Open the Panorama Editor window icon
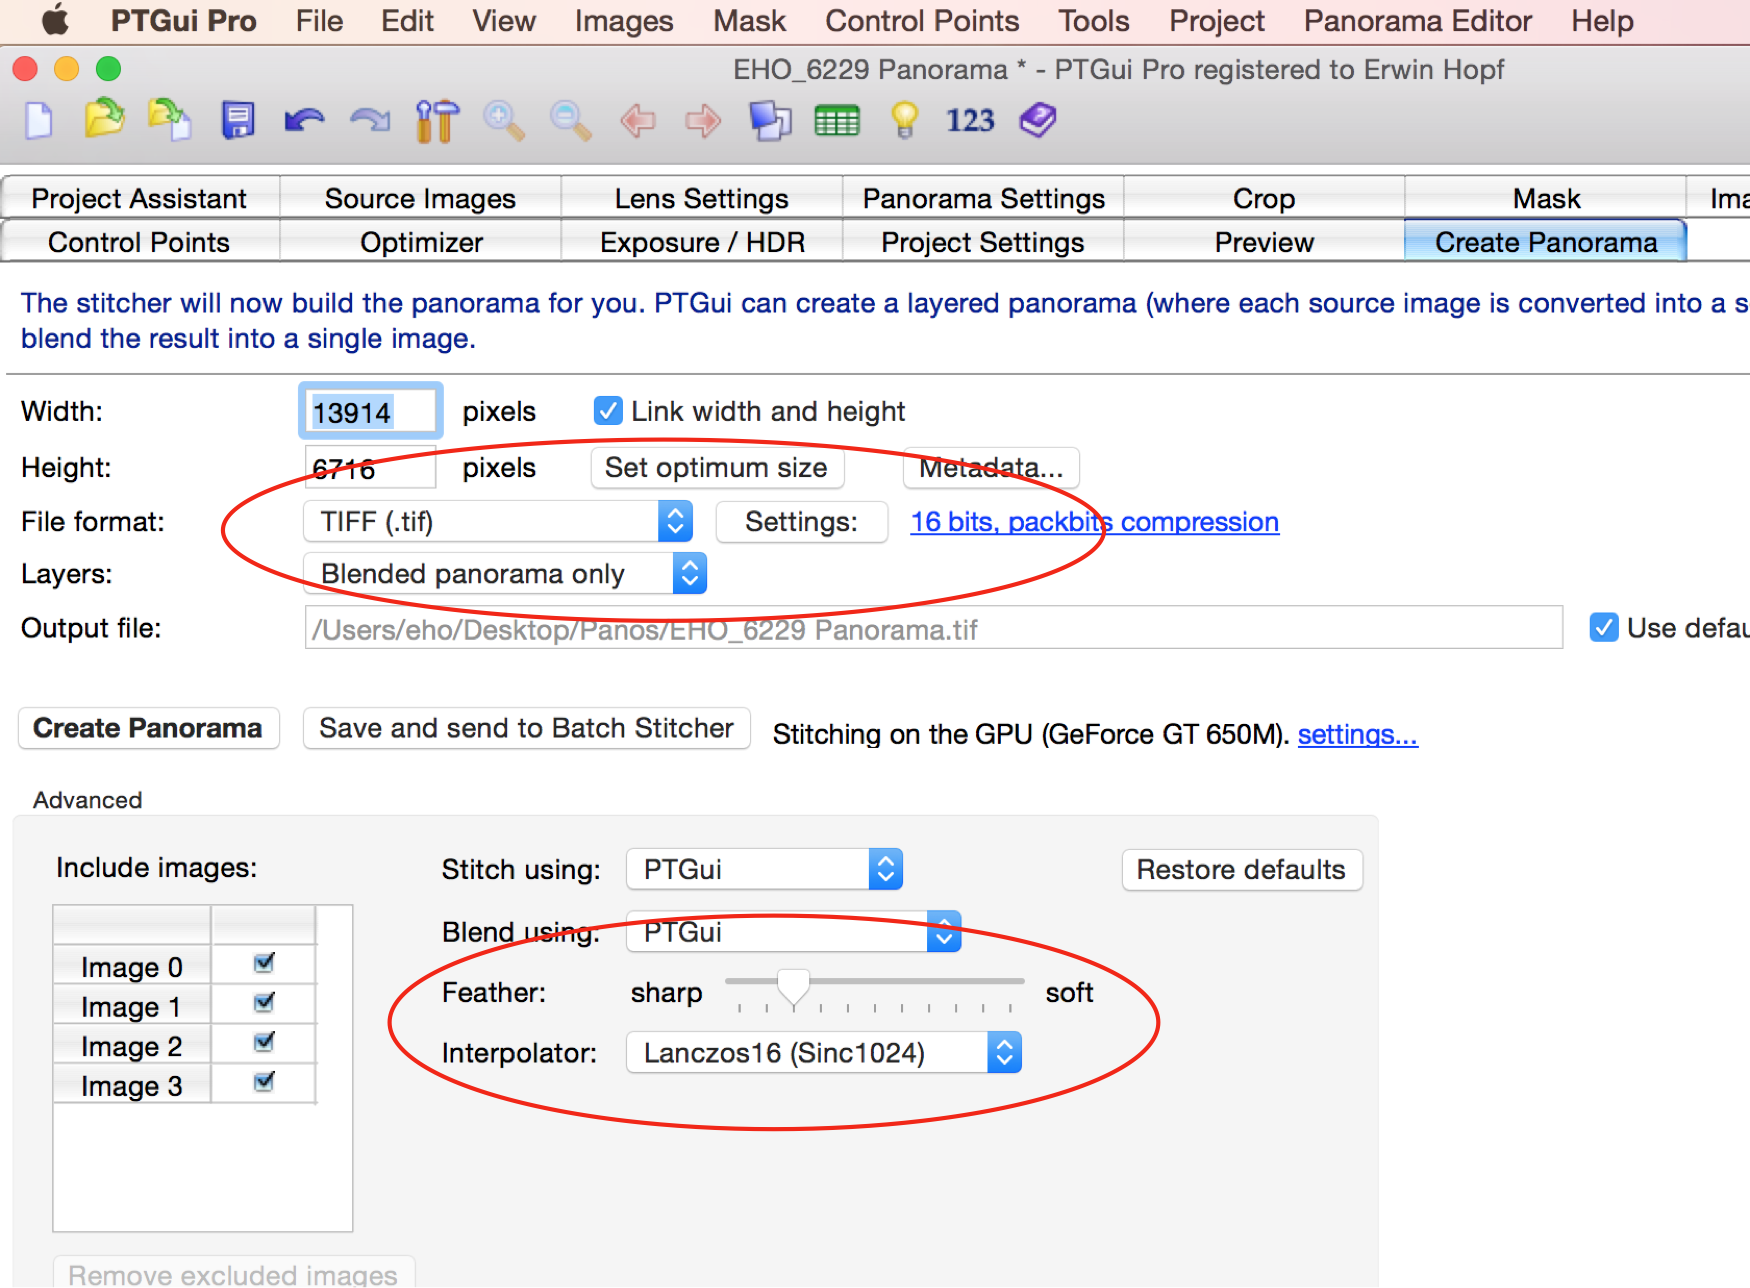This screenshot has width=1750, height=1288. 770,120
